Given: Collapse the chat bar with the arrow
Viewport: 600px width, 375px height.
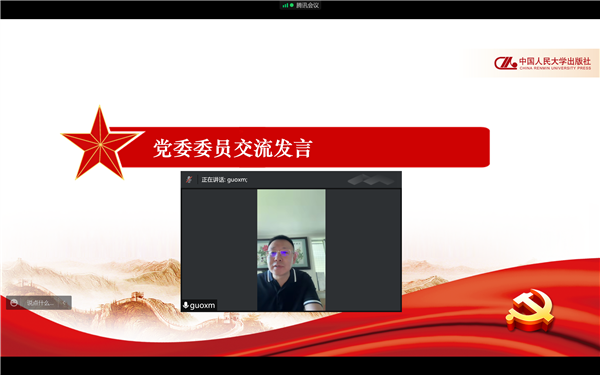Looking at the screenshot, I should click(x=64, y=303).
